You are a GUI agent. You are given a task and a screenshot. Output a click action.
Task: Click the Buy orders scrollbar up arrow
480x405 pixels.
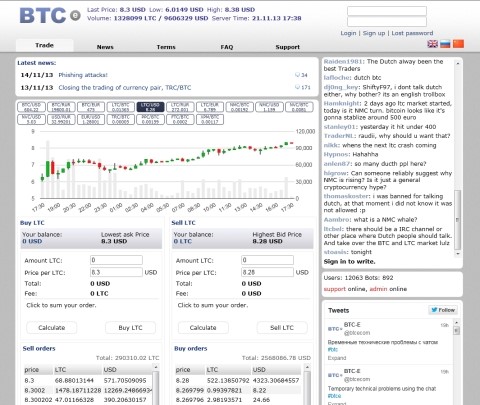click(307, 367)
